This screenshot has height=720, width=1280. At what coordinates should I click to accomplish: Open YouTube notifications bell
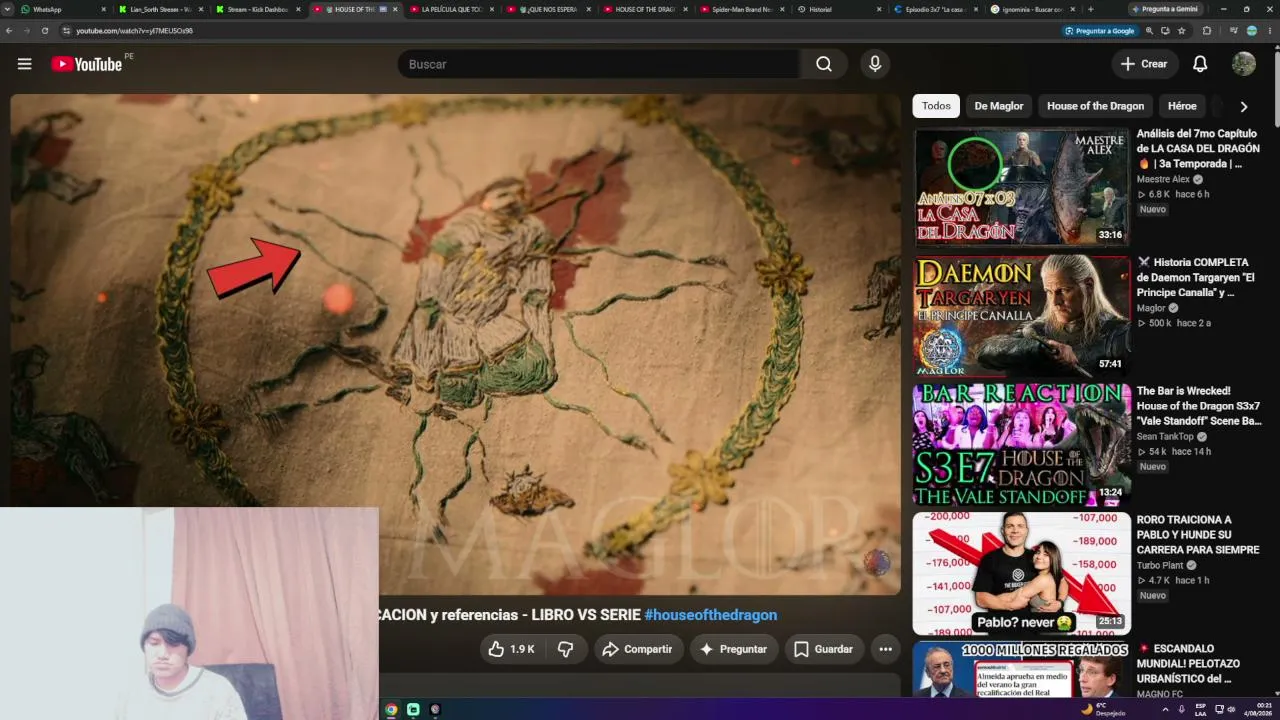1200,64
